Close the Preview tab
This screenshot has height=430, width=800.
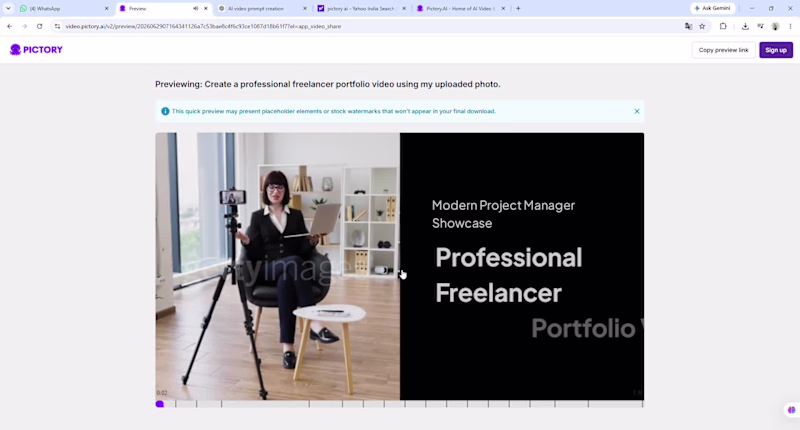click(x=206, y=8)
